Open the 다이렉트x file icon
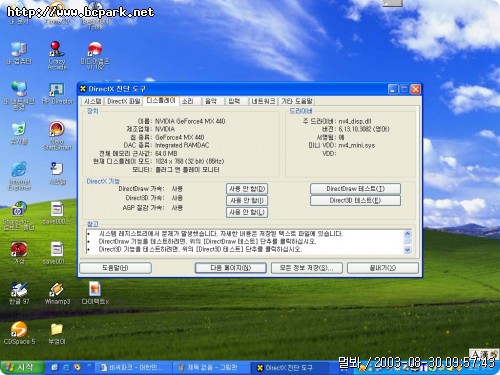 [95, 293]
